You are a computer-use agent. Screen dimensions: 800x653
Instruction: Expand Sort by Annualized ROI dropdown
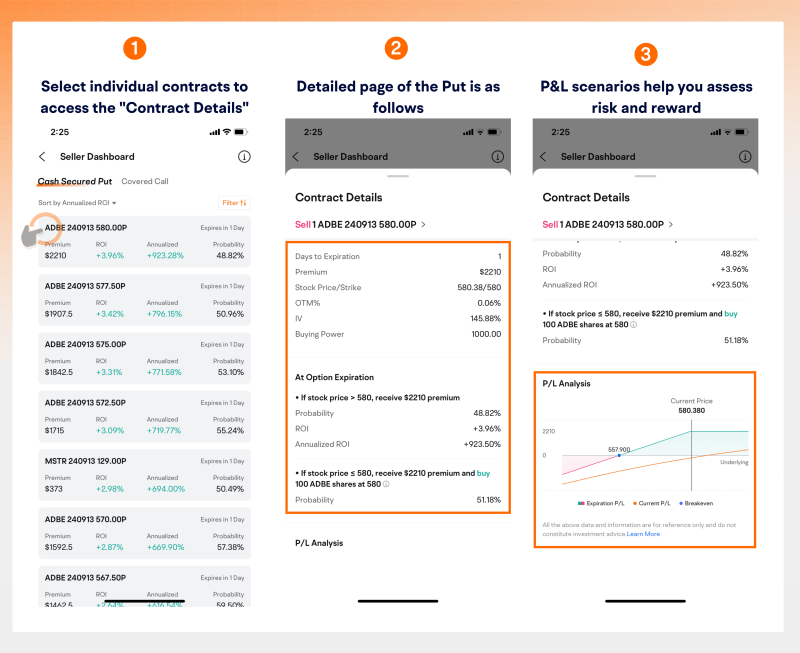(77, 203)
